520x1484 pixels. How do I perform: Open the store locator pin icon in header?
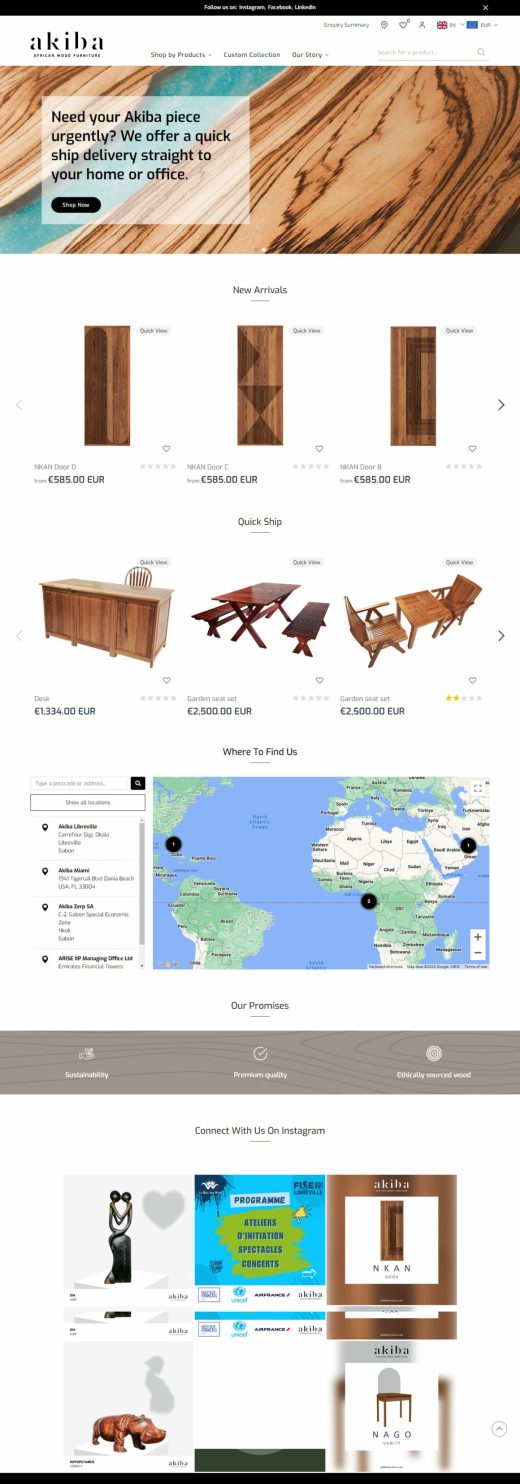(384, 25)
